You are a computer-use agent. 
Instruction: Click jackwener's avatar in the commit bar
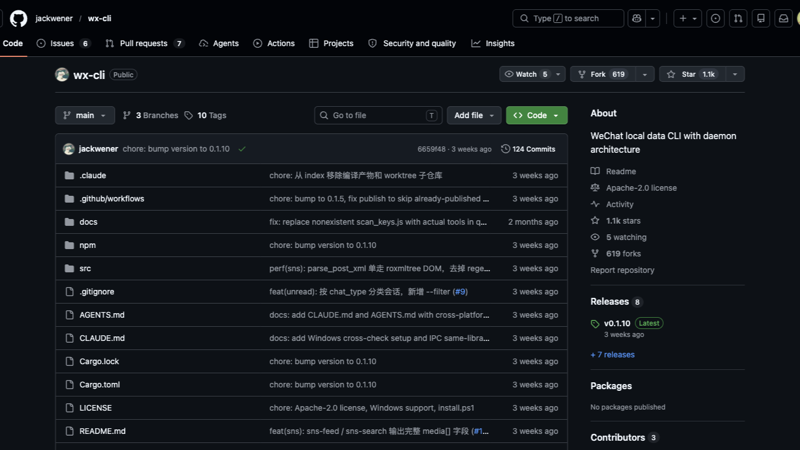click(x=69, y=149)
